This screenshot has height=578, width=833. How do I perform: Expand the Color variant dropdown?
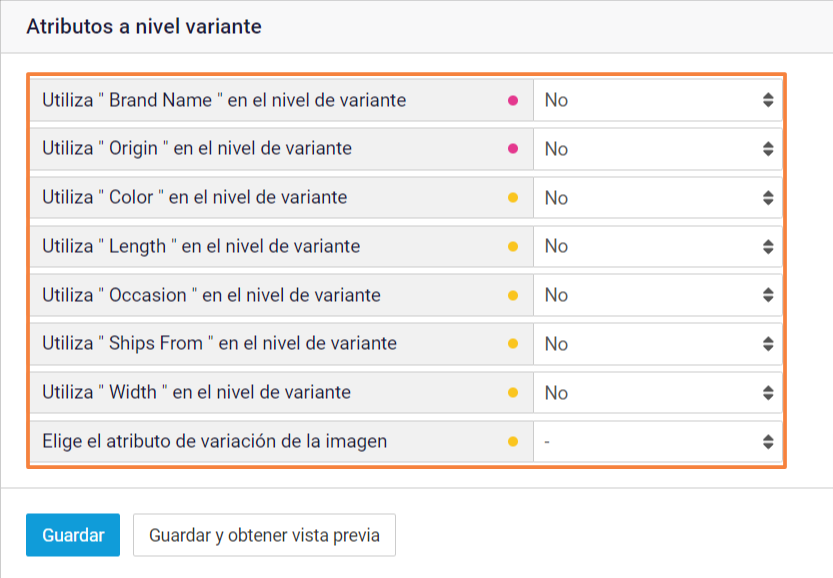[658, 198]
